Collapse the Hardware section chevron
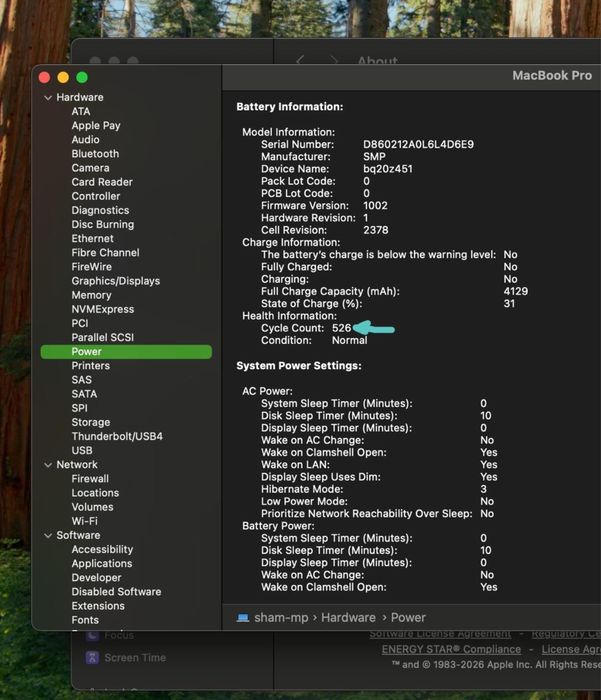This screenshot has height=700, width=601. (x=48, y=97)
